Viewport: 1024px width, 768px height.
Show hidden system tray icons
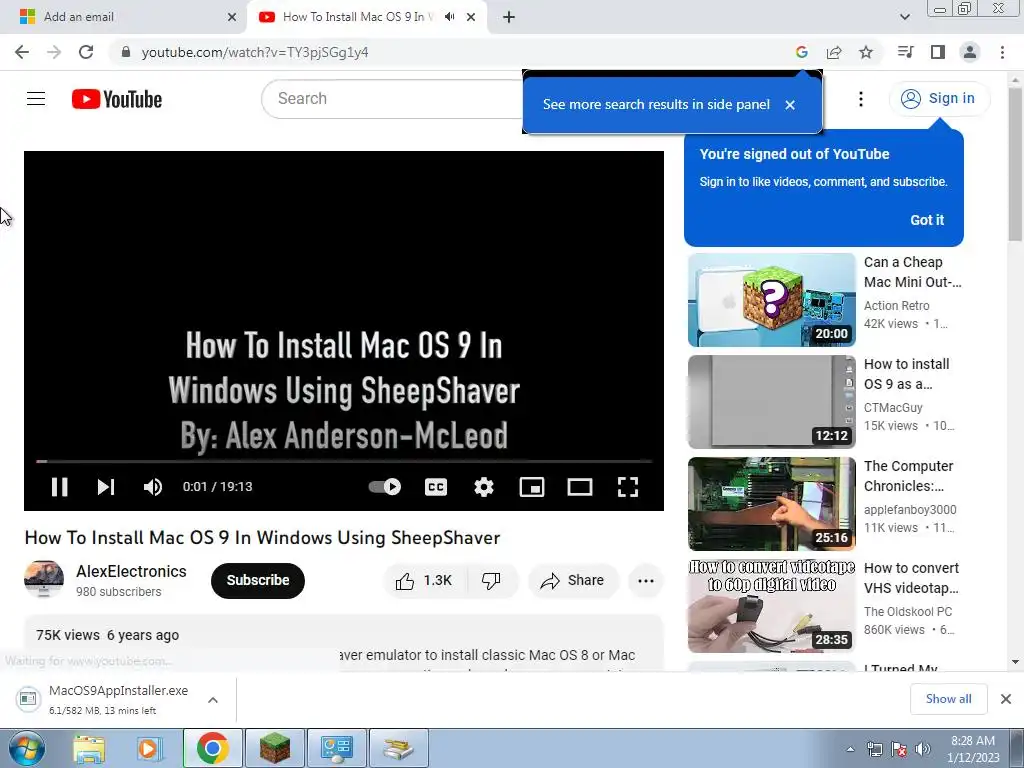tap(850, 749)
